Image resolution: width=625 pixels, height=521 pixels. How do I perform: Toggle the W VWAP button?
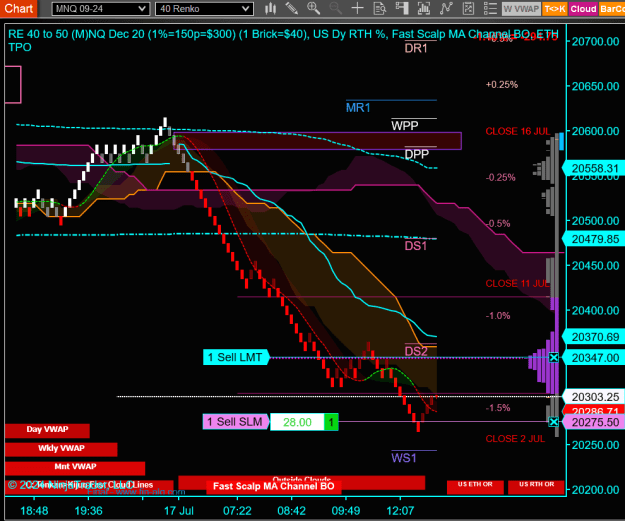[x=521, y=9]
